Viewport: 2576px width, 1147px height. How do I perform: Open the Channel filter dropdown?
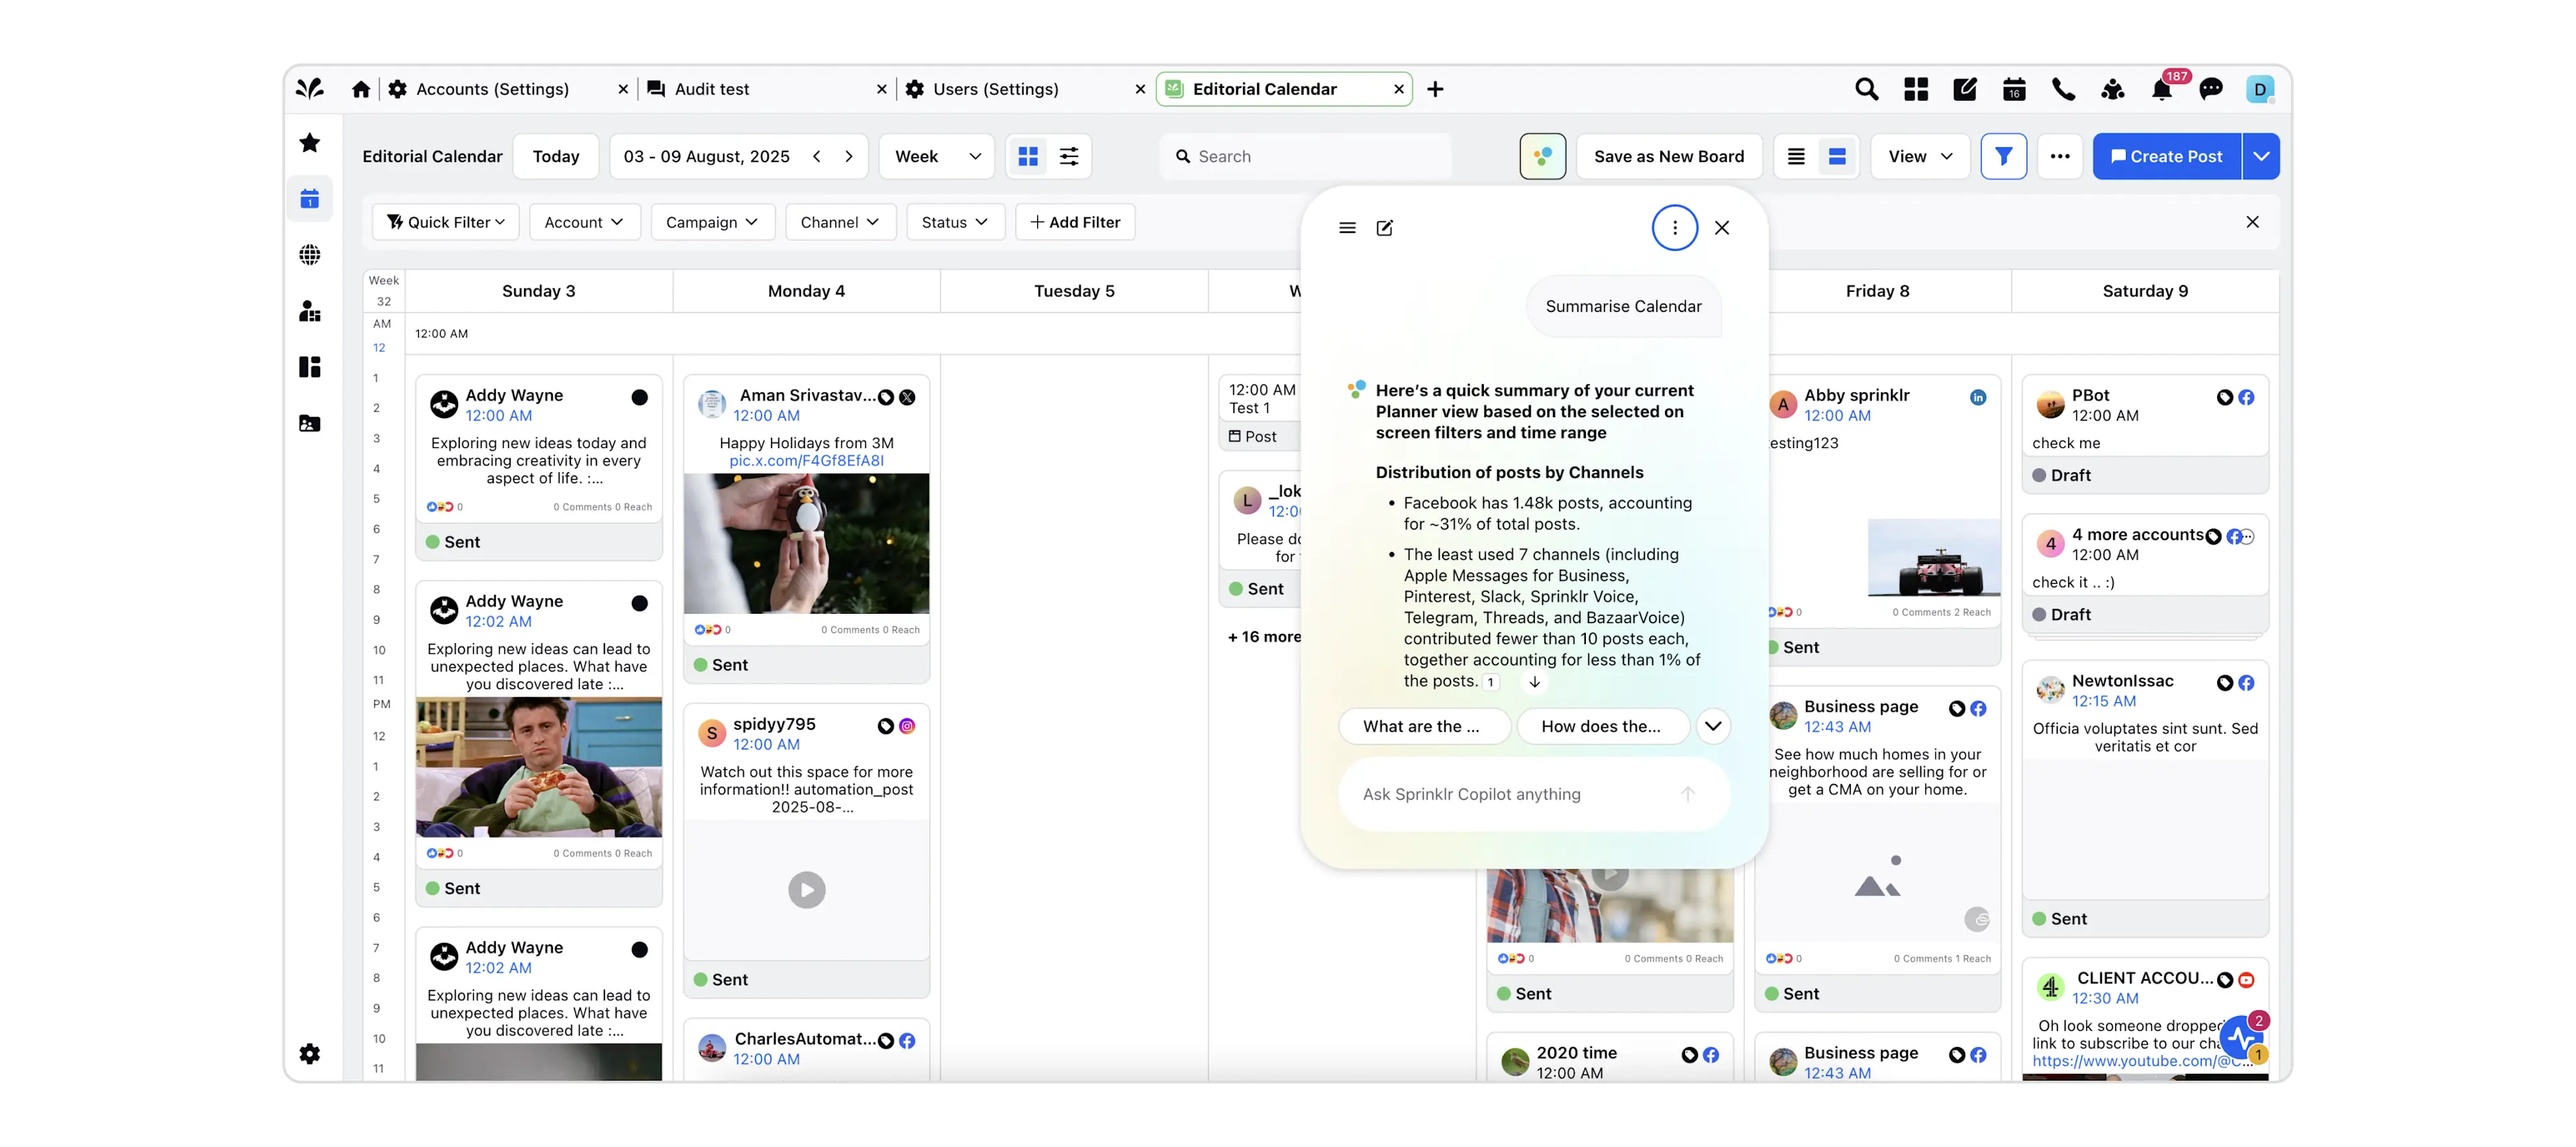(840, 222)
